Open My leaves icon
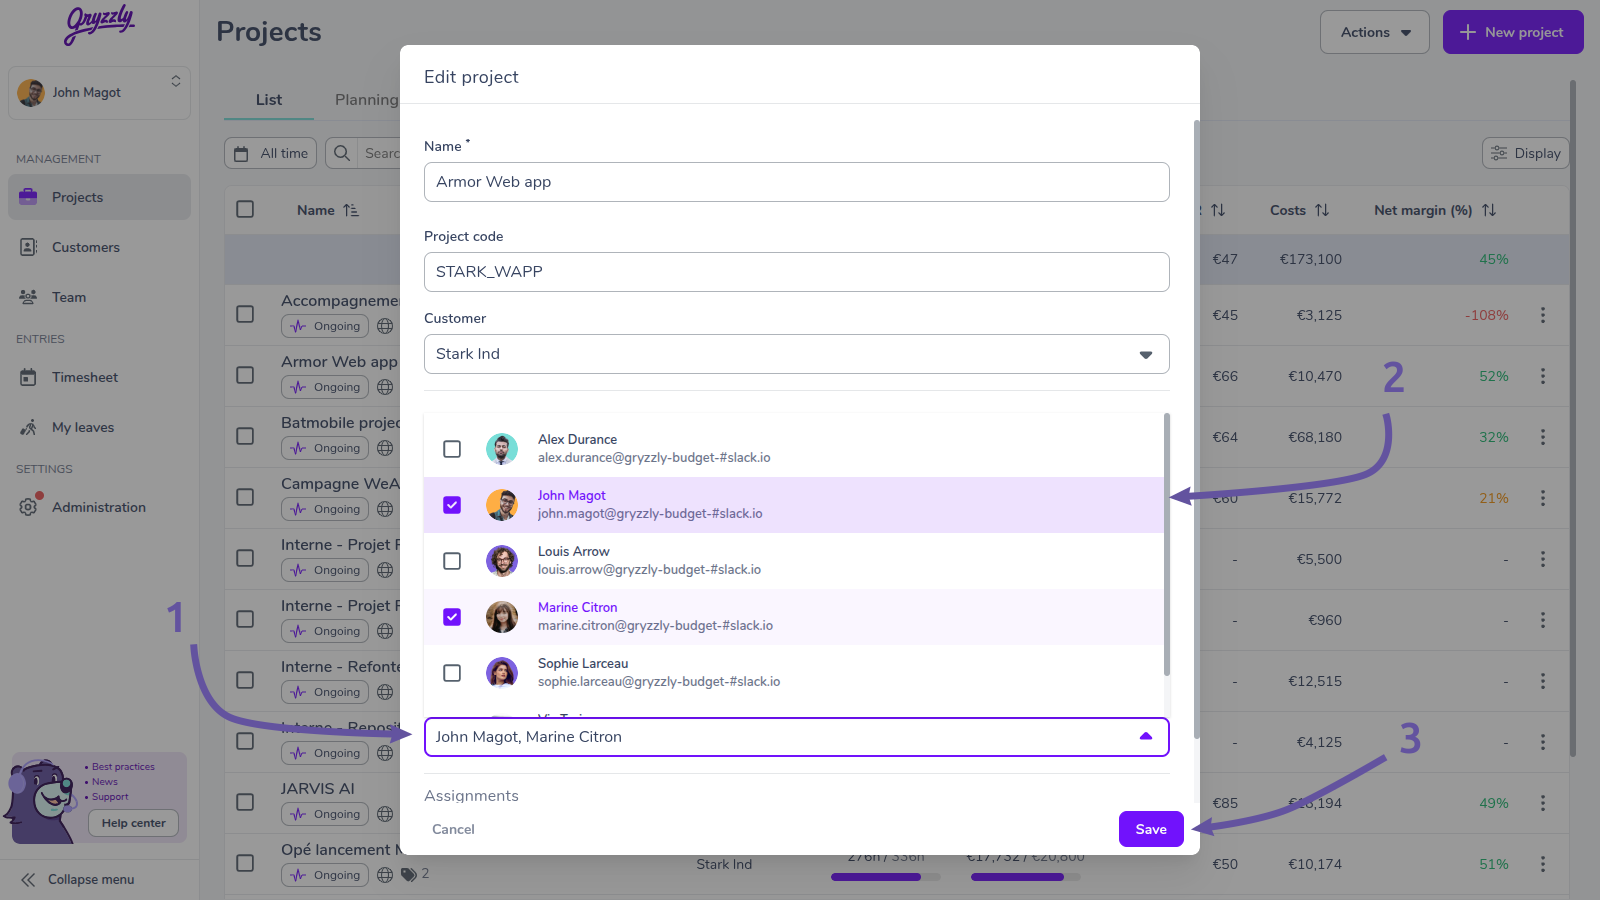The image size is (1600, 900). pos(29,427)
